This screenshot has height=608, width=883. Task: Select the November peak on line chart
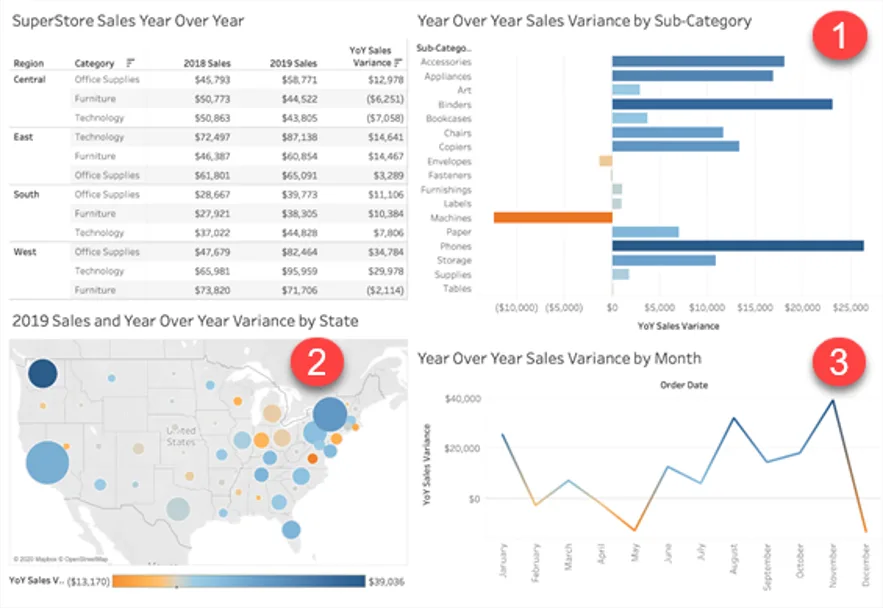point(833,400)
